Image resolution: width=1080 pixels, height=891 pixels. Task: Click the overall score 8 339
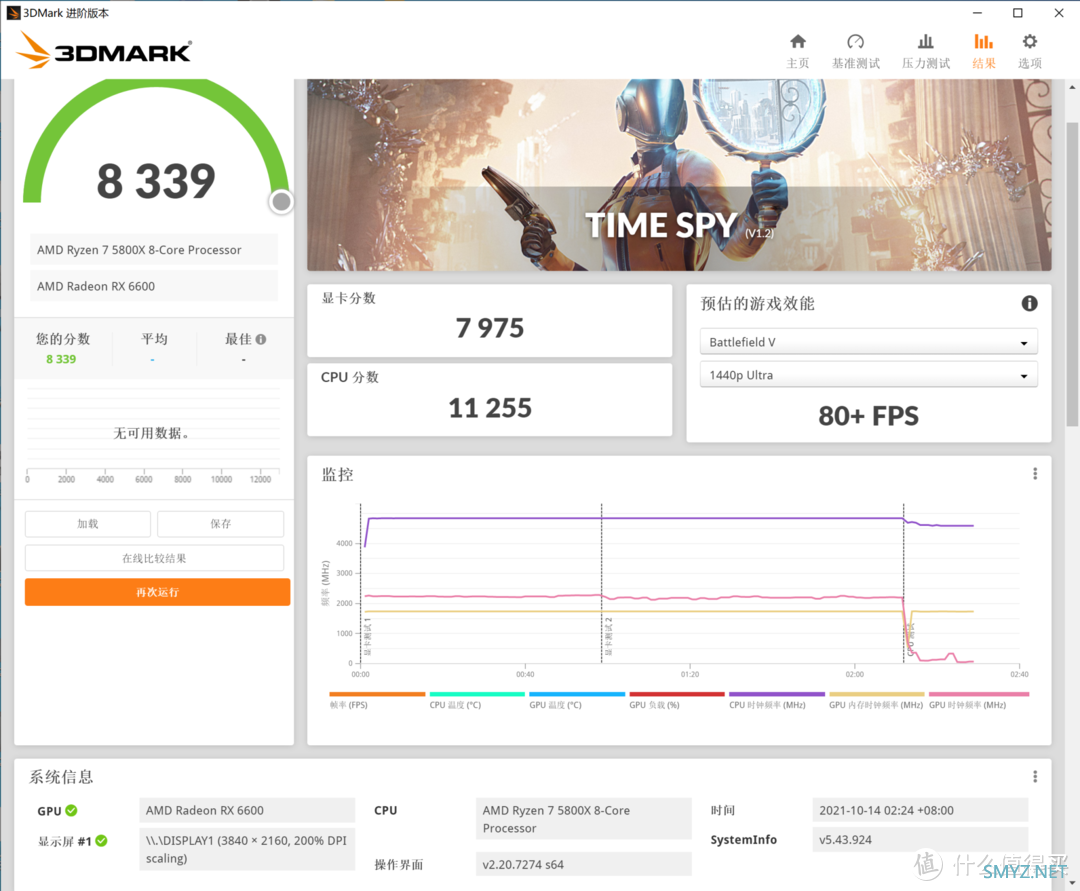click(x=156, y=181)
